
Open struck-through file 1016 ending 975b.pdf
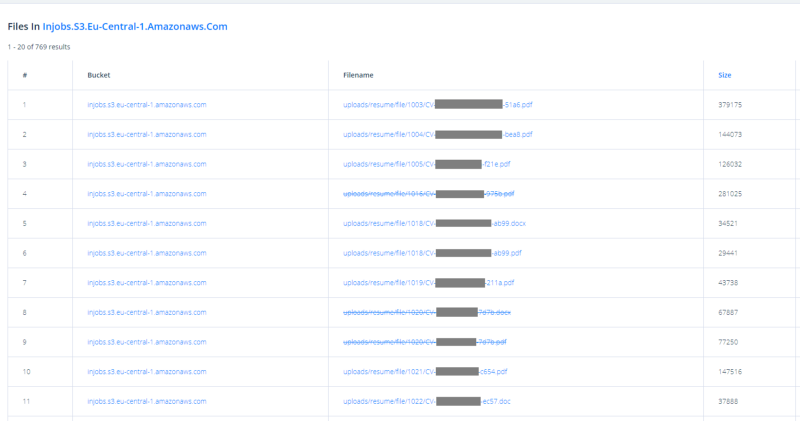coord(429,193)
